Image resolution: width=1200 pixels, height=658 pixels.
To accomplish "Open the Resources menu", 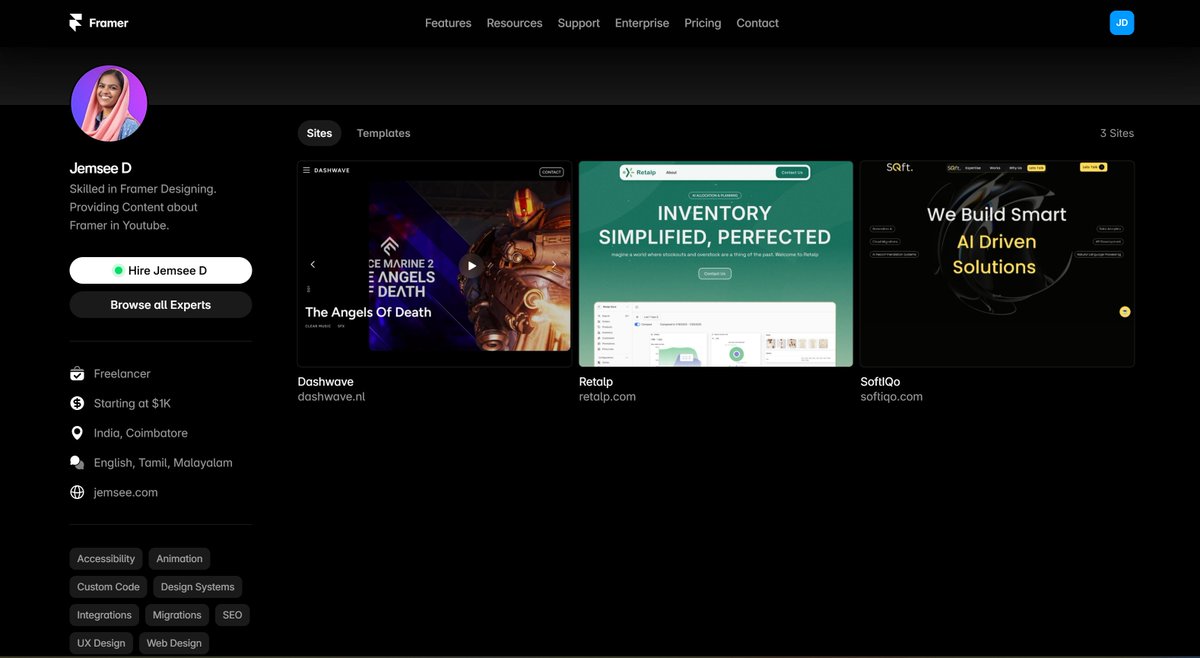I will (x=514, y=23).
